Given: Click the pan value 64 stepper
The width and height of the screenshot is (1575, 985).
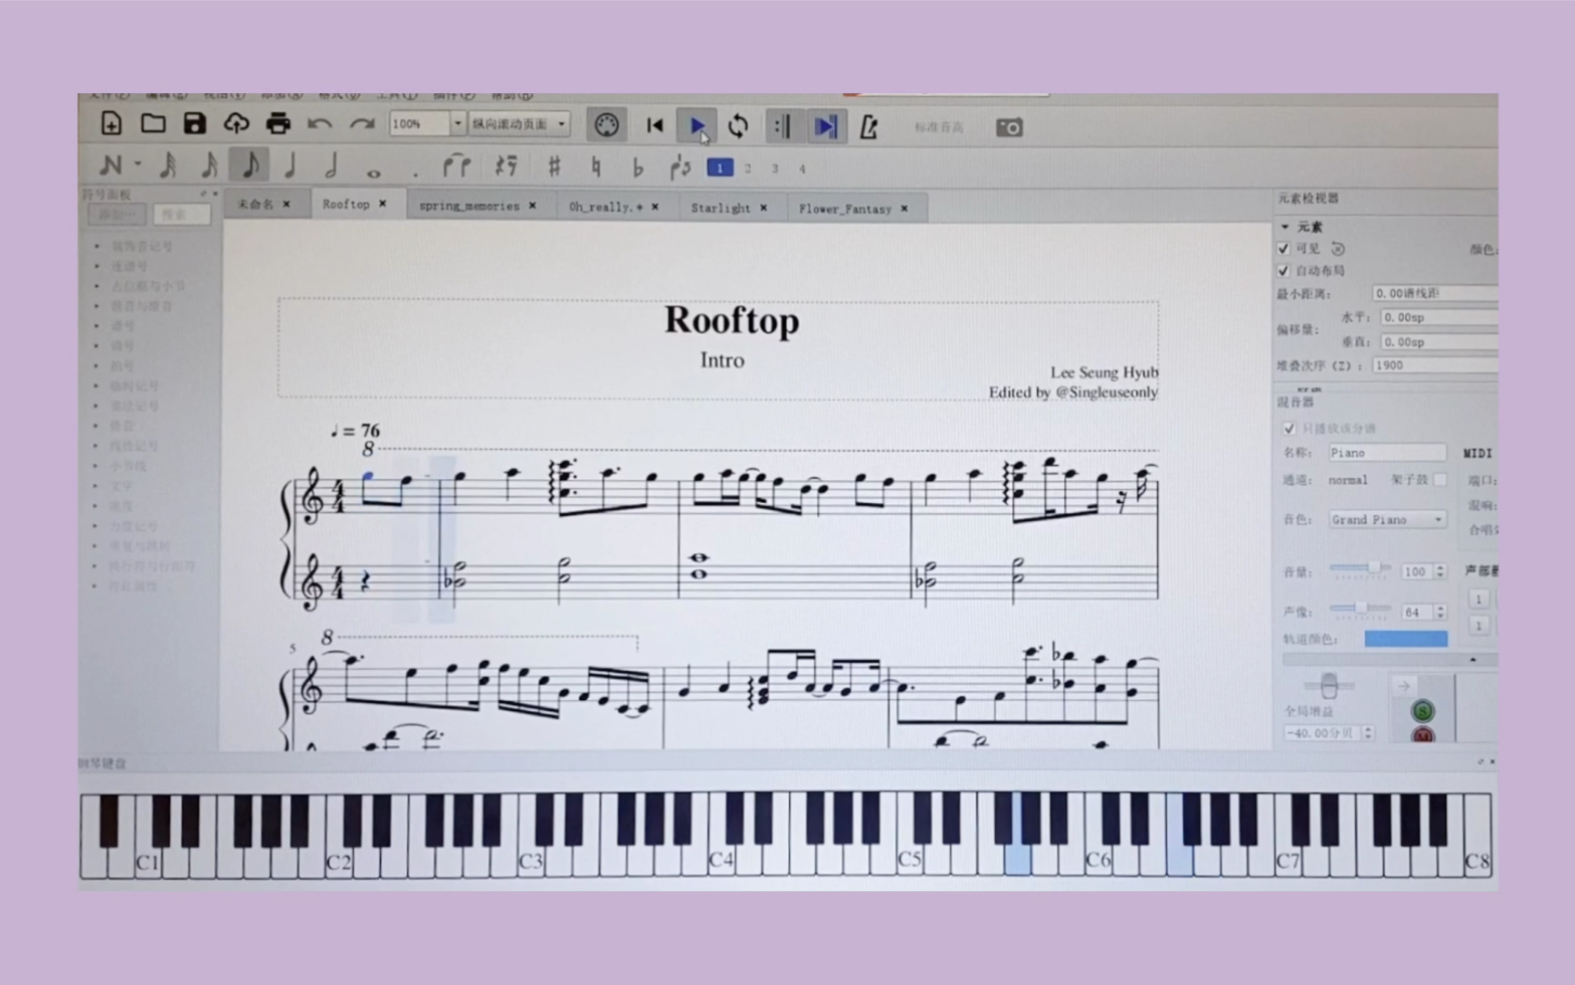Looking at the screenshot, I should (x=1440, y=612).
